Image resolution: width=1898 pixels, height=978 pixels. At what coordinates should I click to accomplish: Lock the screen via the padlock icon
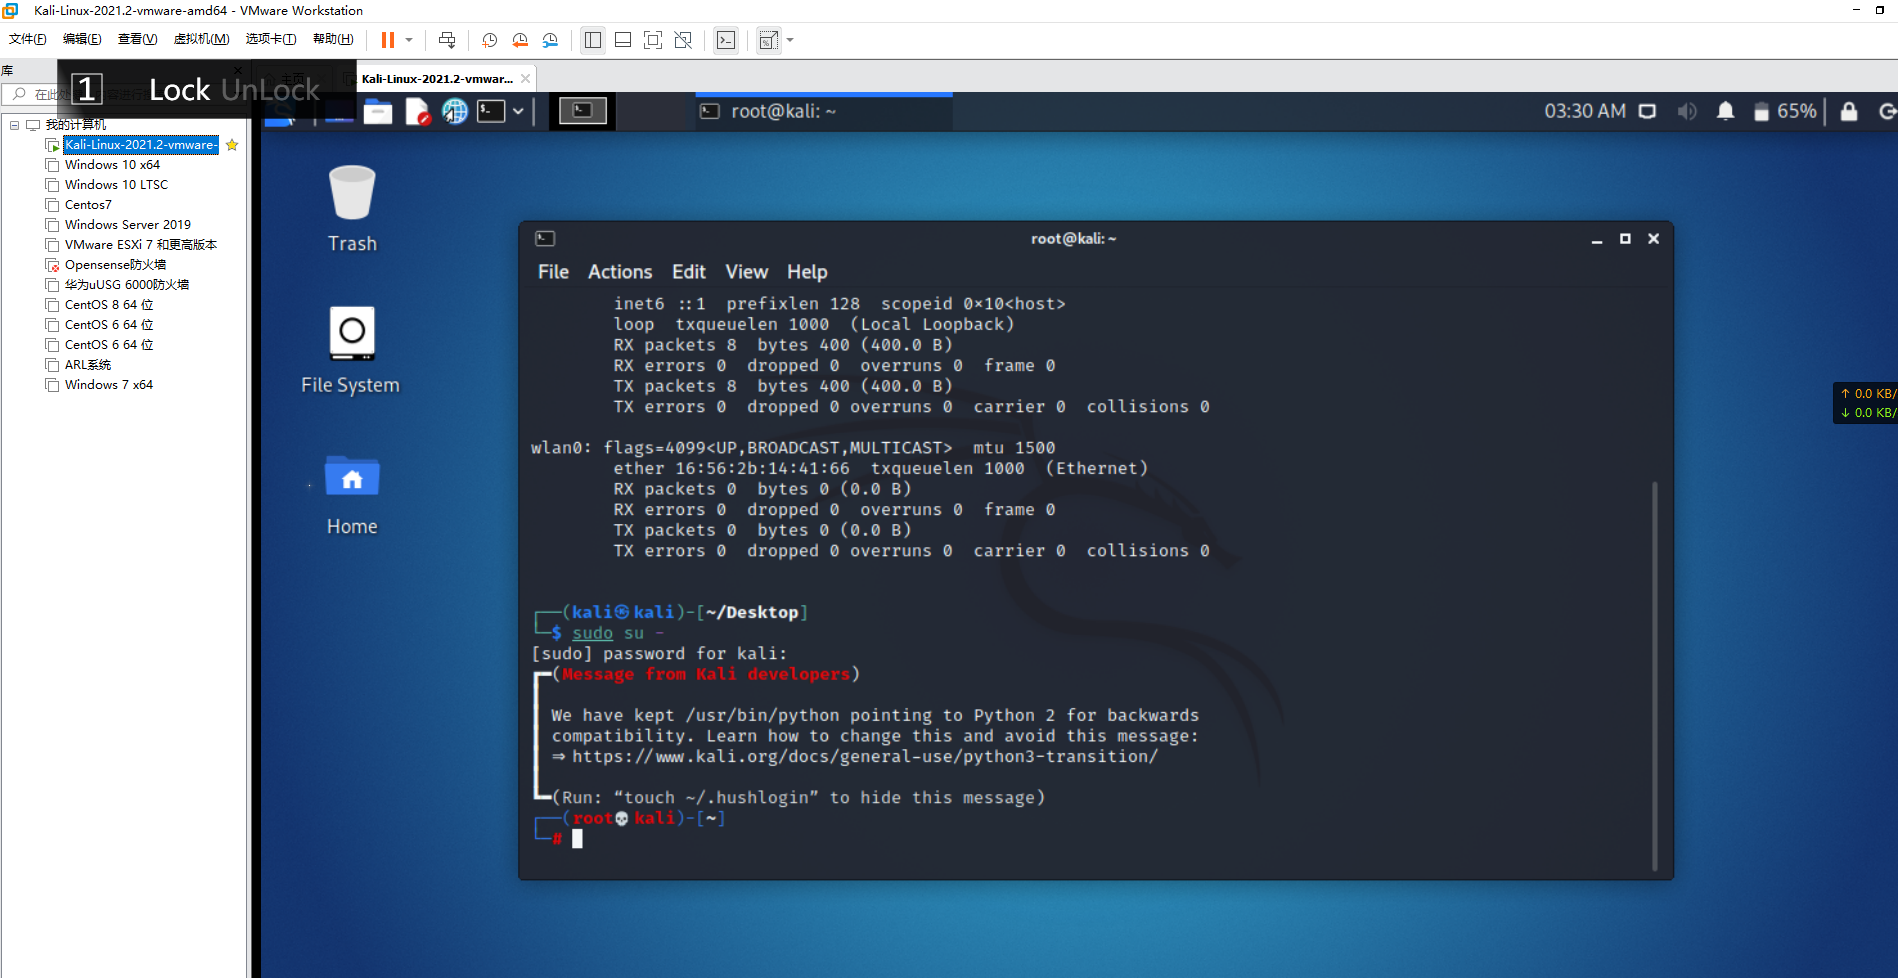(1849, 111)
